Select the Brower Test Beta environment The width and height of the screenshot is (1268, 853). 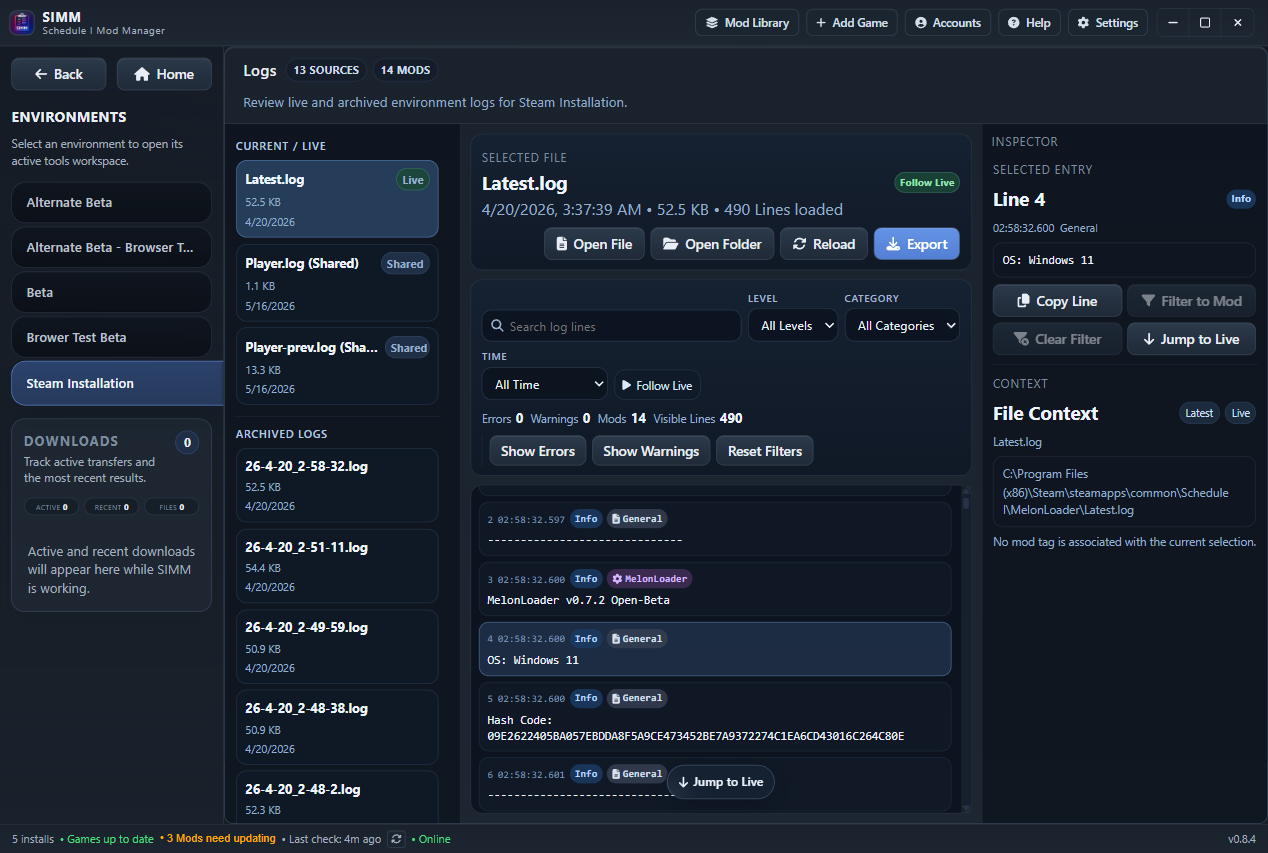pos(111,337)
